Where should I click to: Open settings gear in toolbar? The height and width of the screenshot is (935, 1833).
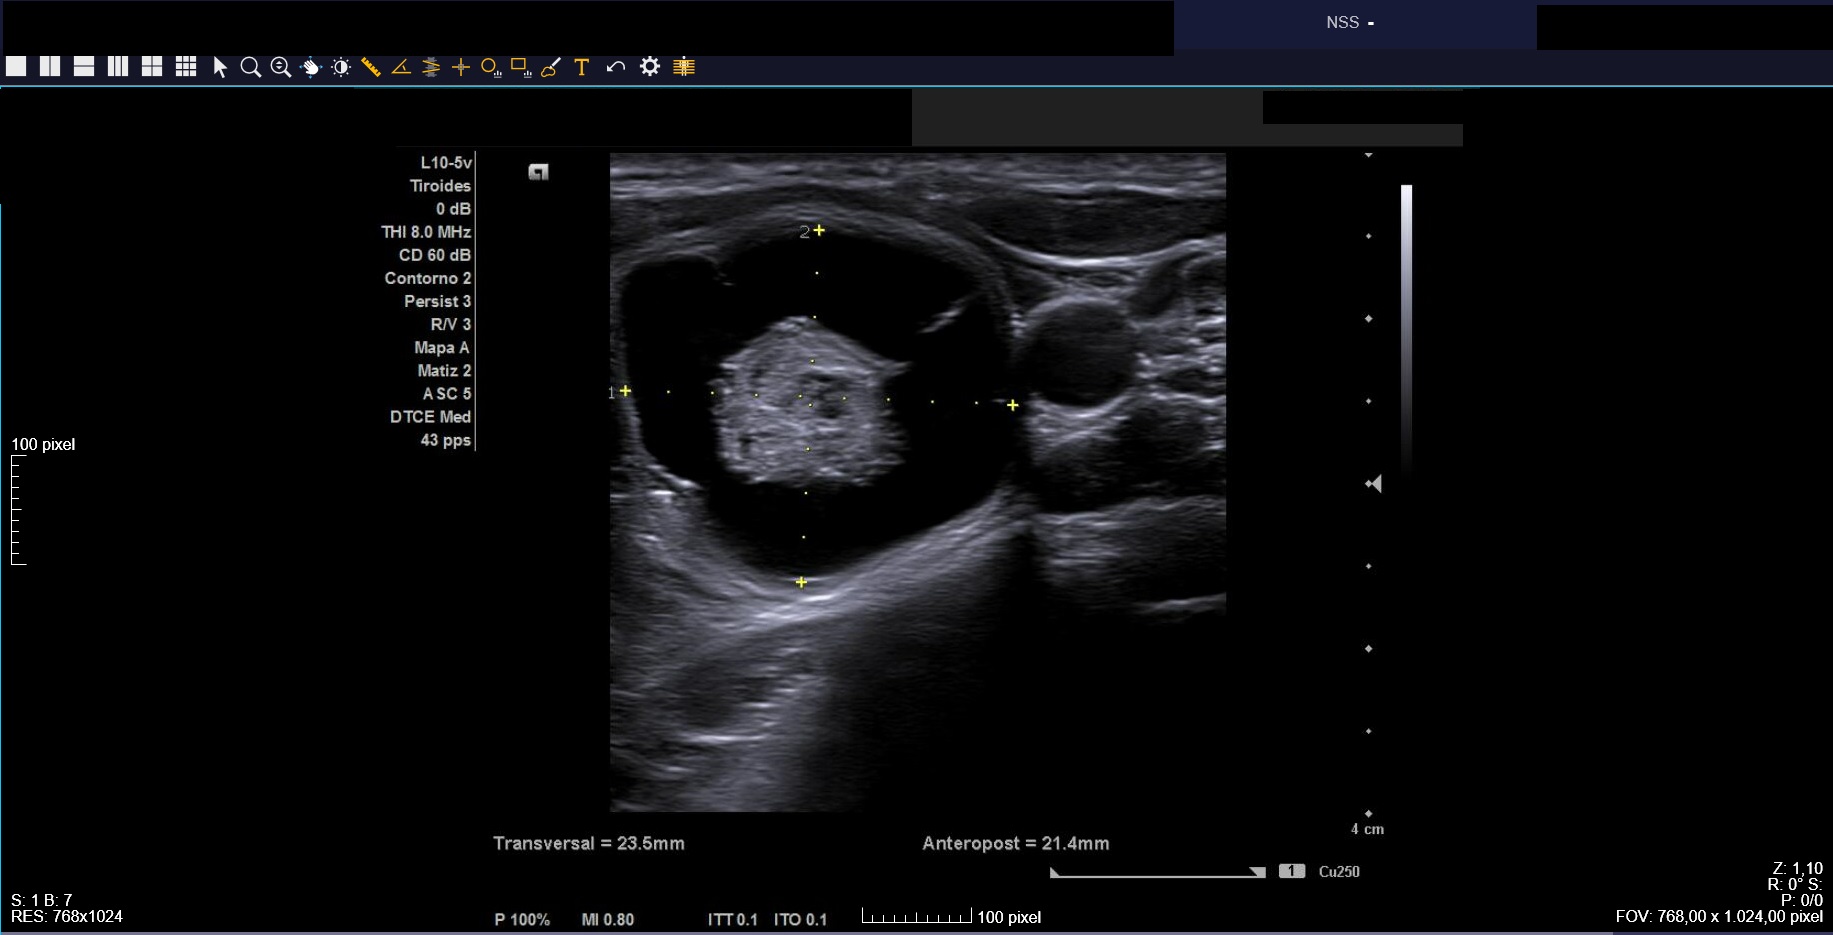[x=650, y=67]
